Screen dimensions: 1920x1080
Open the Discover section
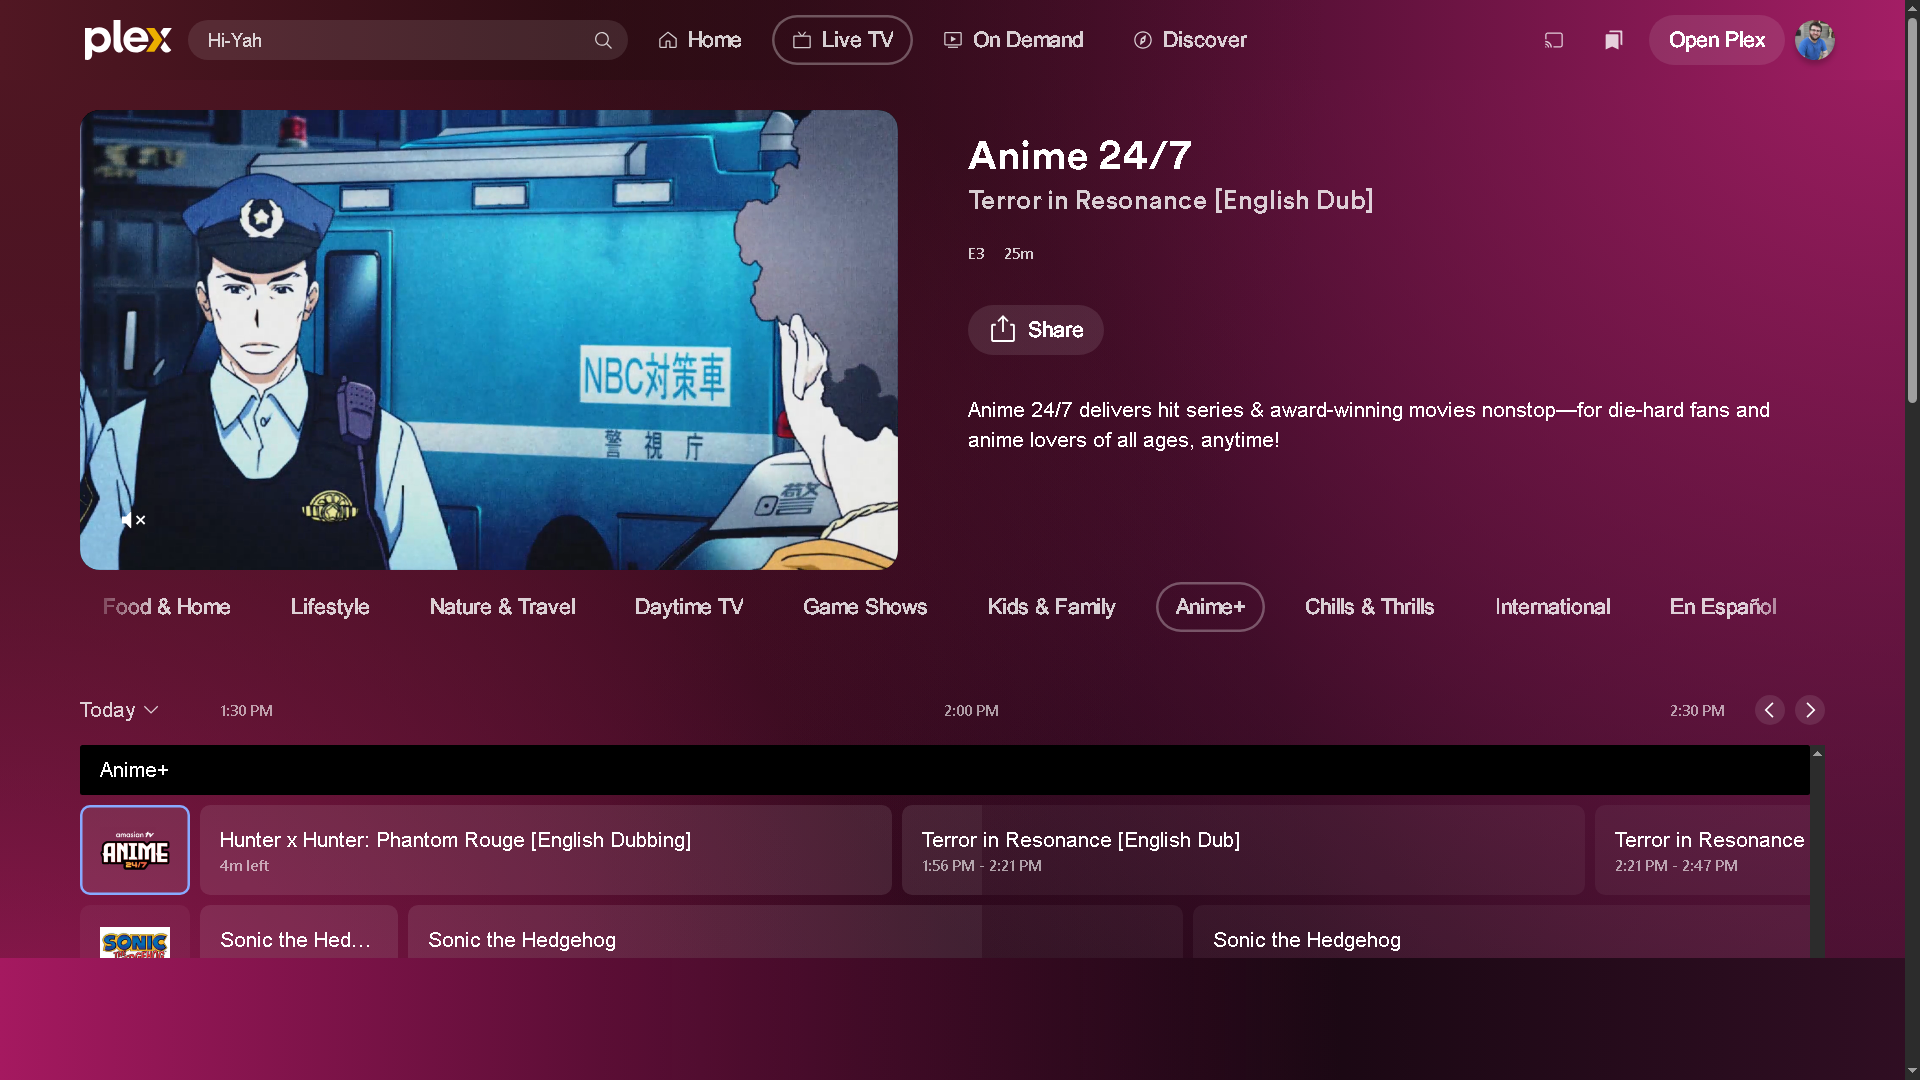pyautogui.click(x=1190, y=40)
